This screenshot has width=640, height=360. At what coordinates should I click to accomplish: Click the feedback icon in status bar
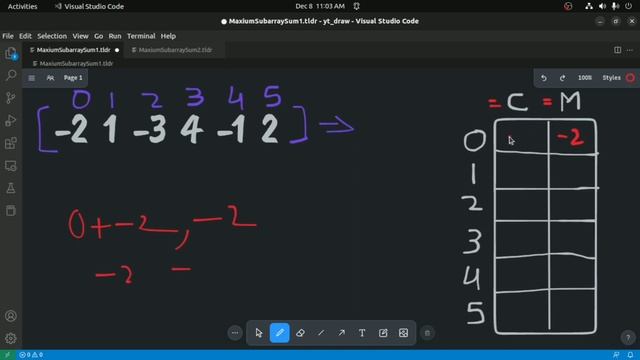[616, 355]
